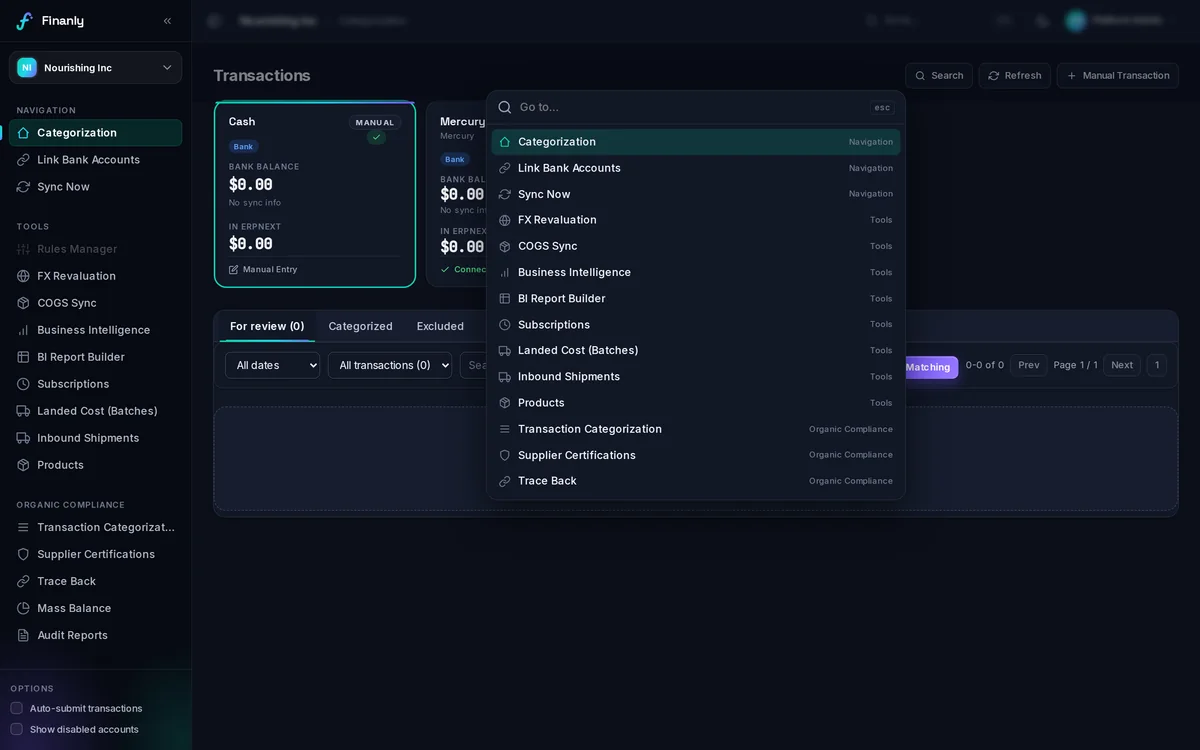The width and height of the screenshot is (1200, 750).
Task: Click Next pagination button
Action: pyautogui.click(x=1122, y=365)
